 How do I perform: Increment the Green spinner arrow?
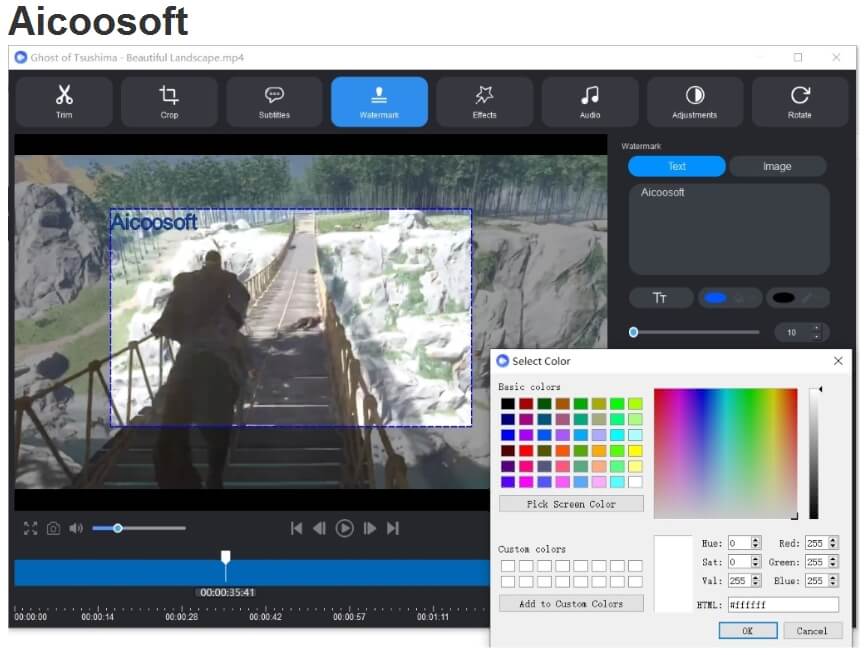833,559
